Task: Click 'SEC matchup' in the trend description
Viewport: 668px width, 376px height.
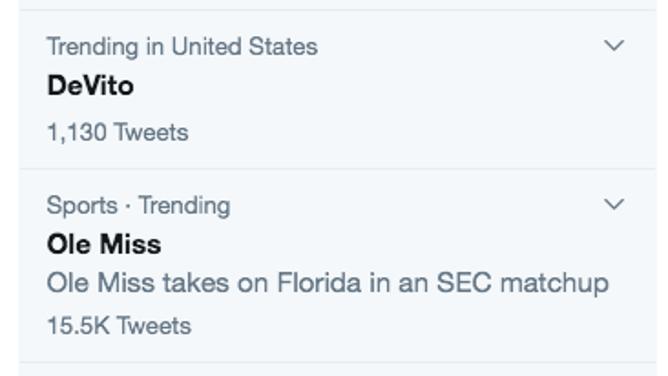Action: click(523, 284)
